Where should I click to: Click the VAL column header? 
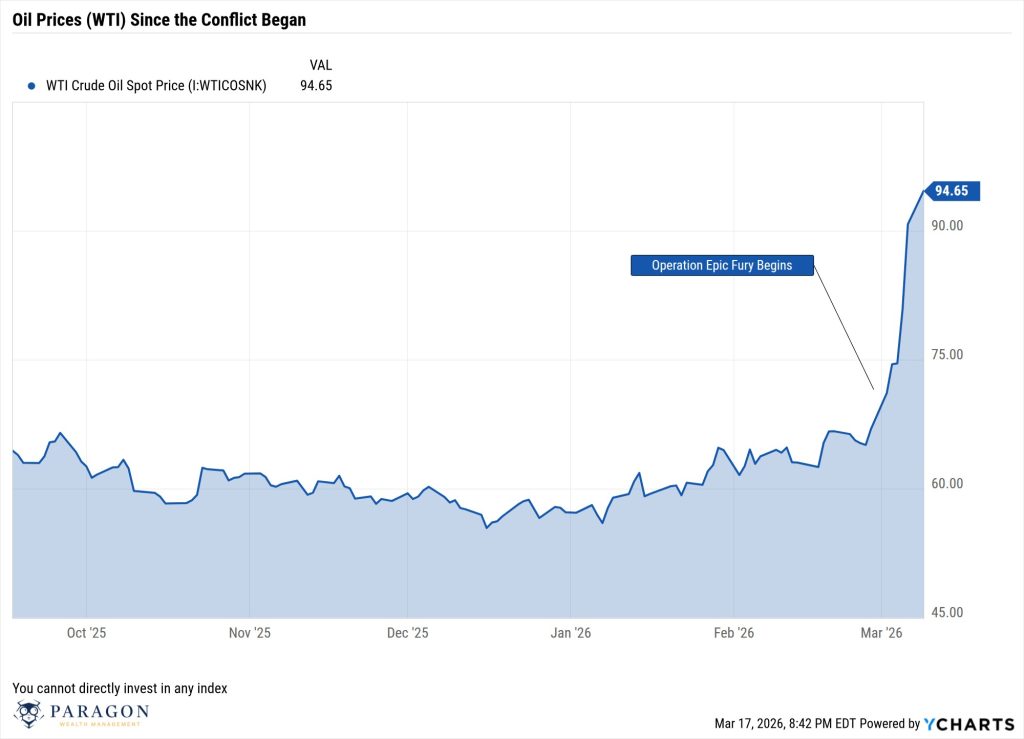click(320, 65)
